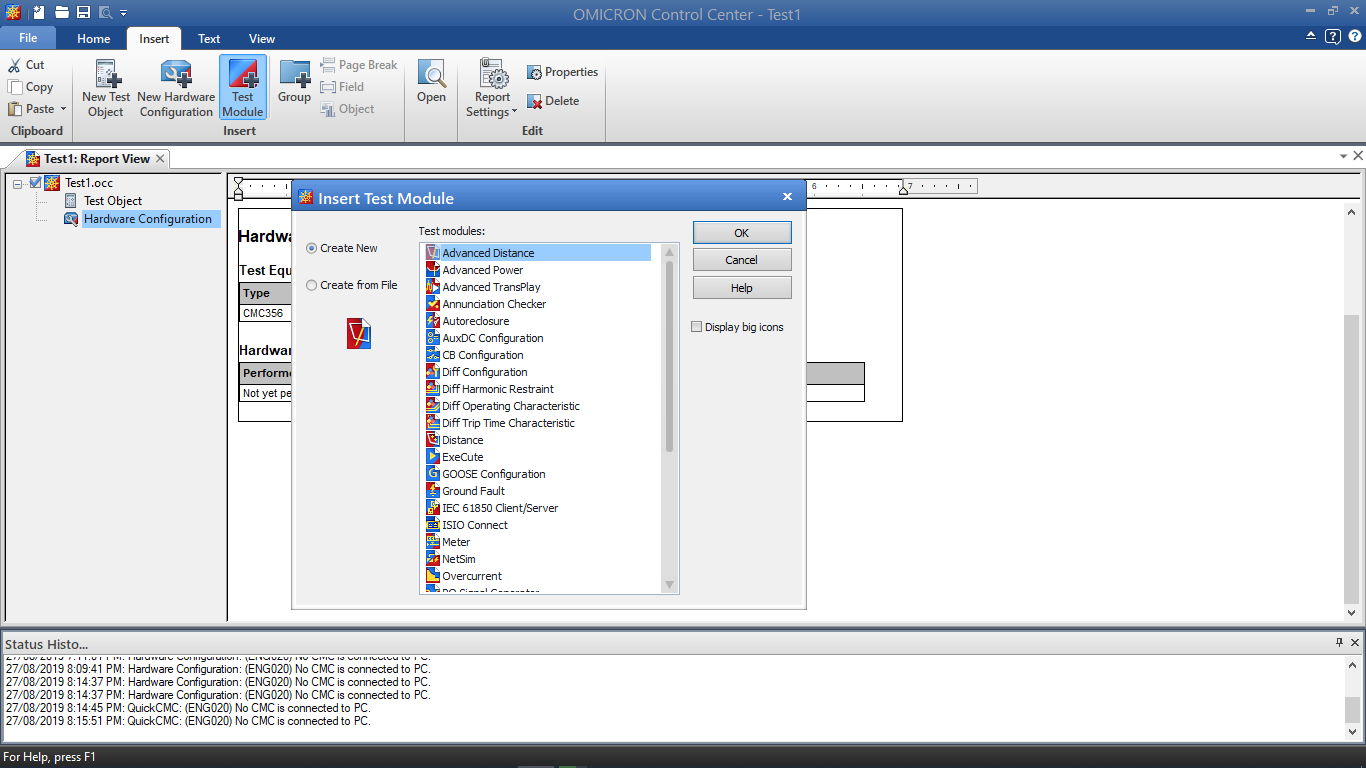Open the File tab
Image resolution: width=1366 pixels, height=768 pixels.
(x=28, y=38)
